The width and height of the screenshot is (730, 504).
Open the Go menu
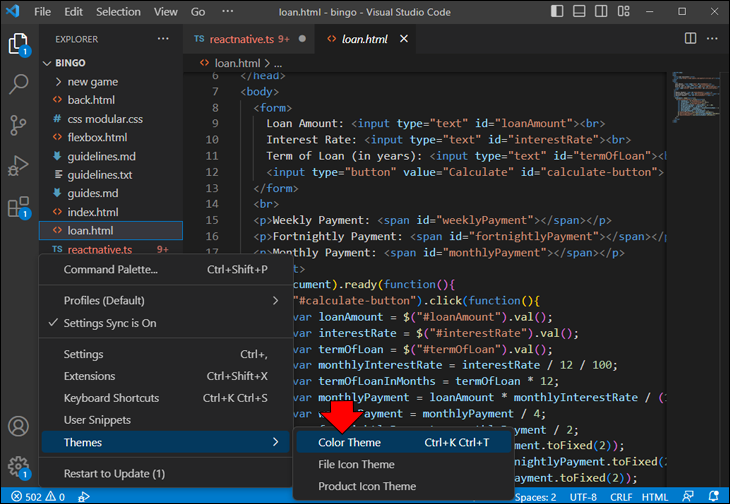(198, 12)
